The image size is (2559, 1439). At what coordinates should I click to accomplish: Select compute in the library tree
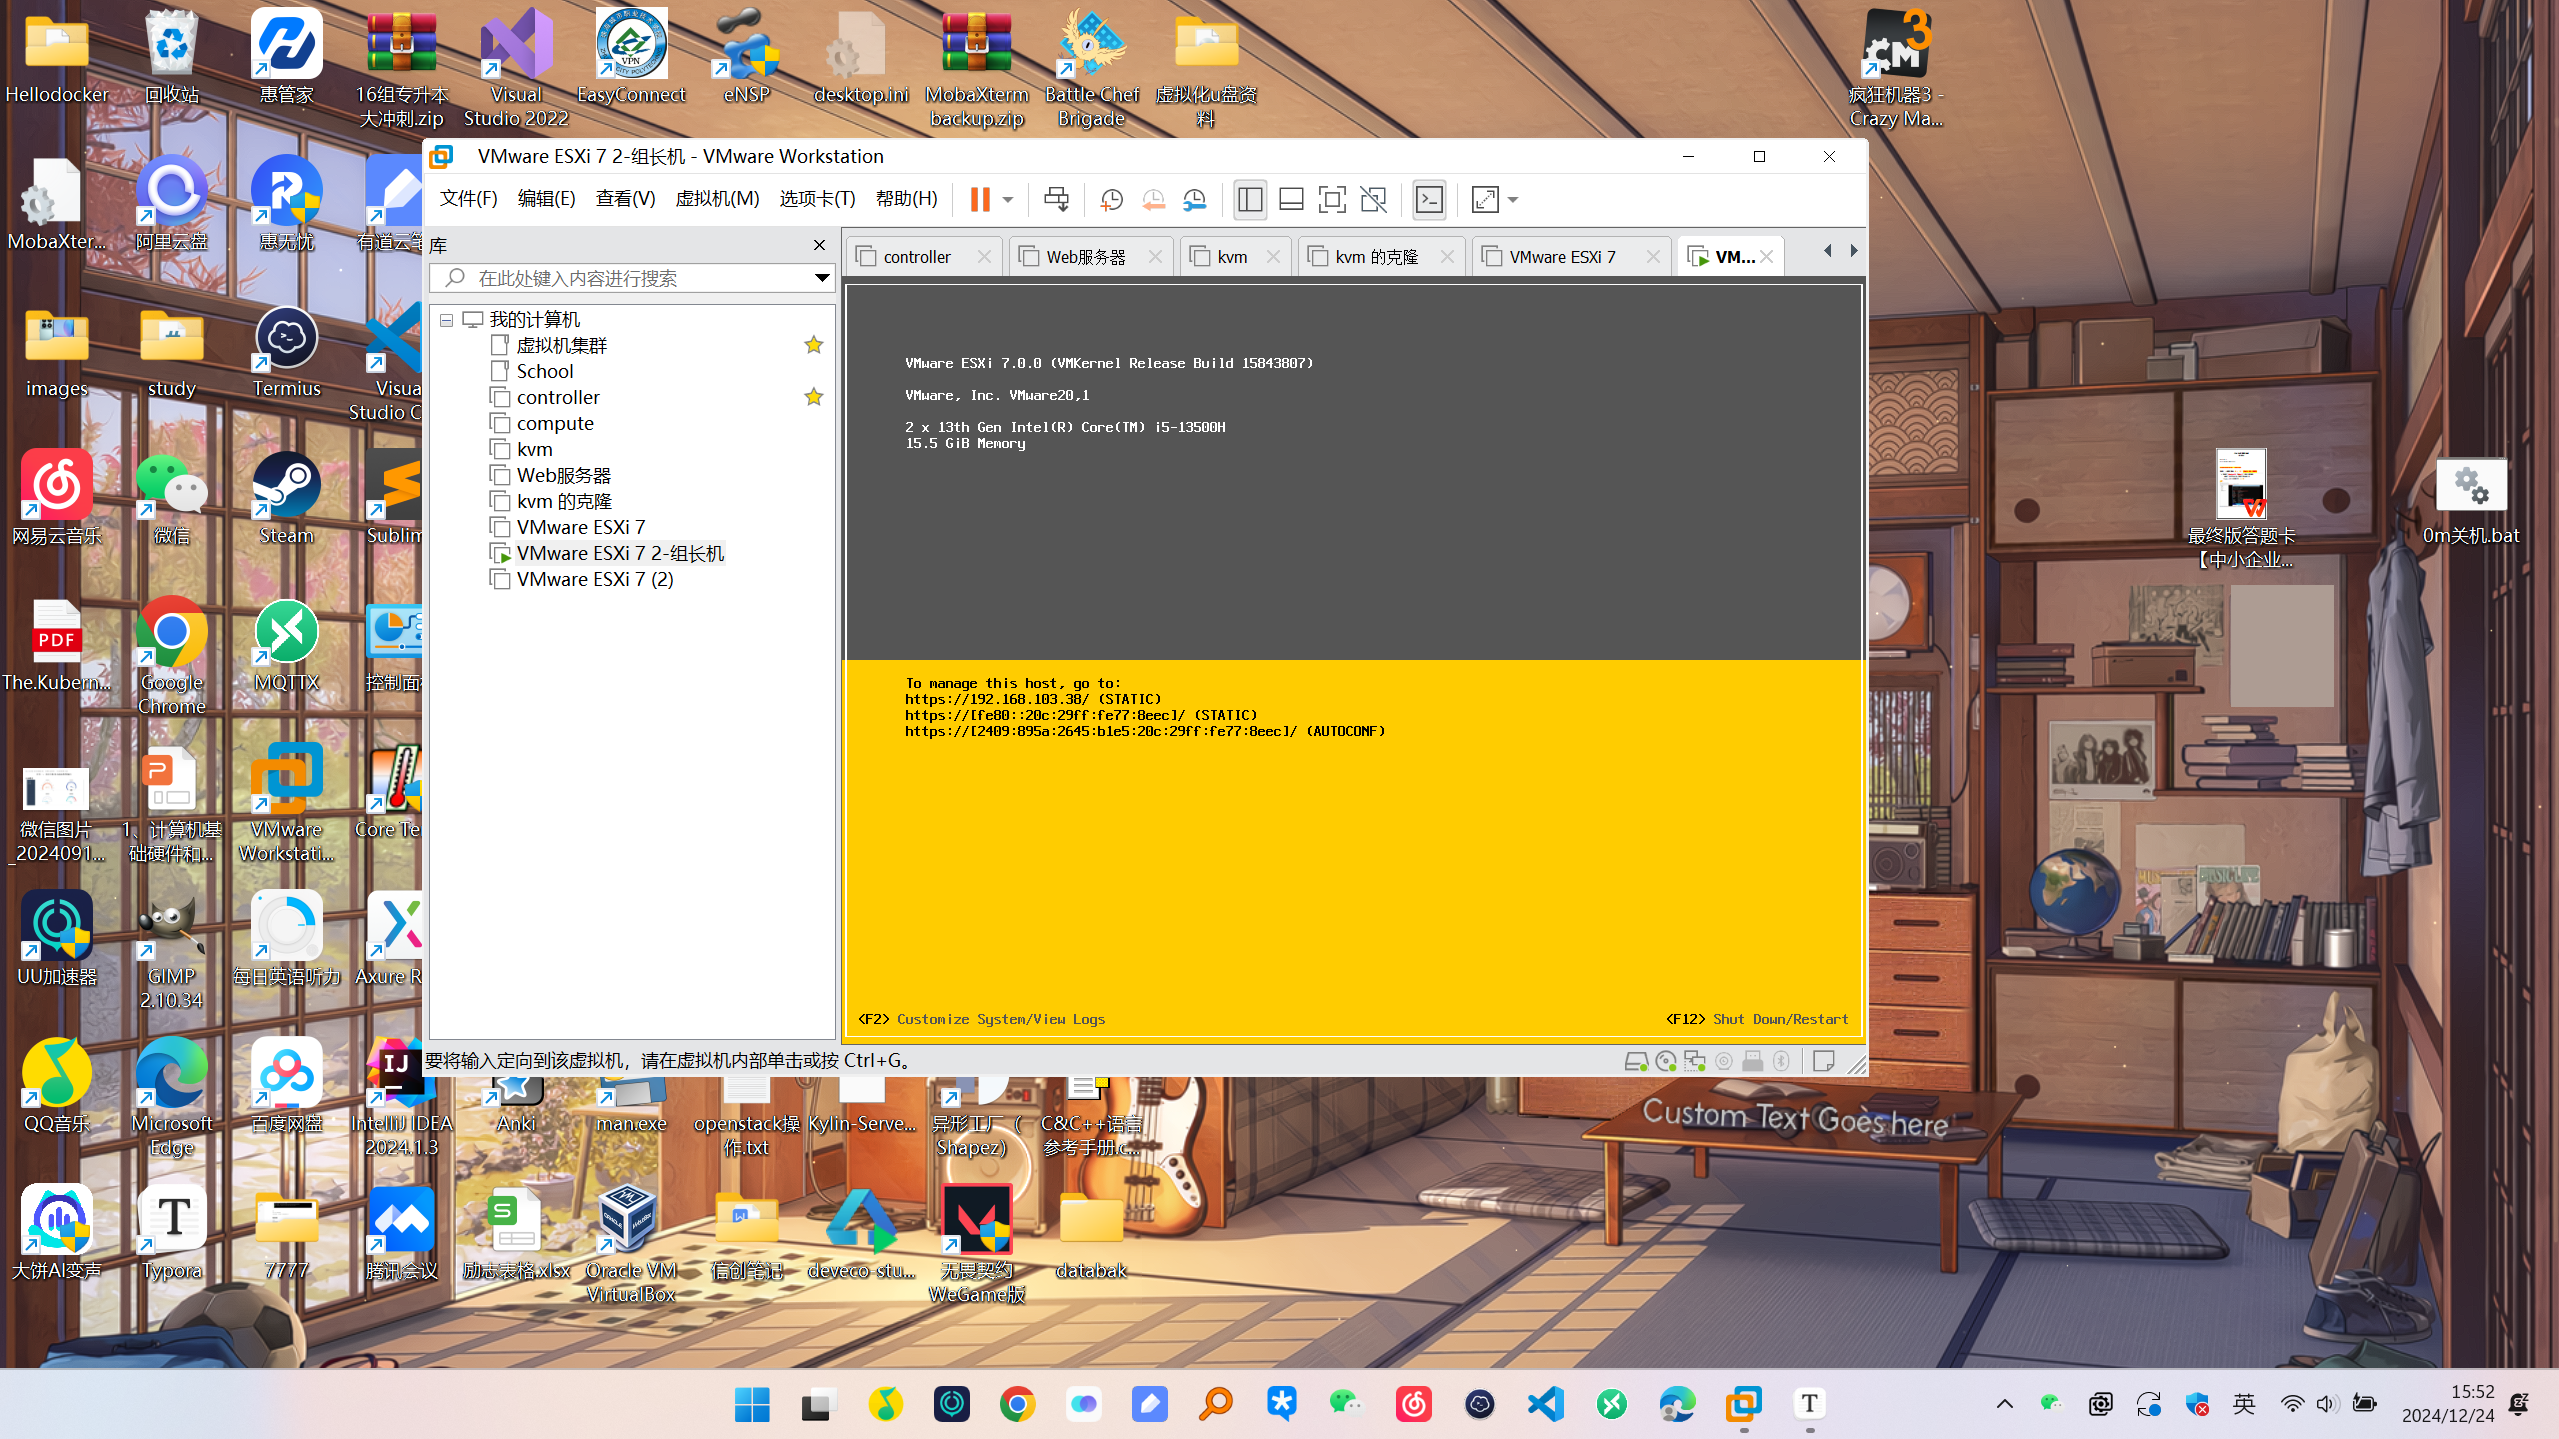pos(554,423)
